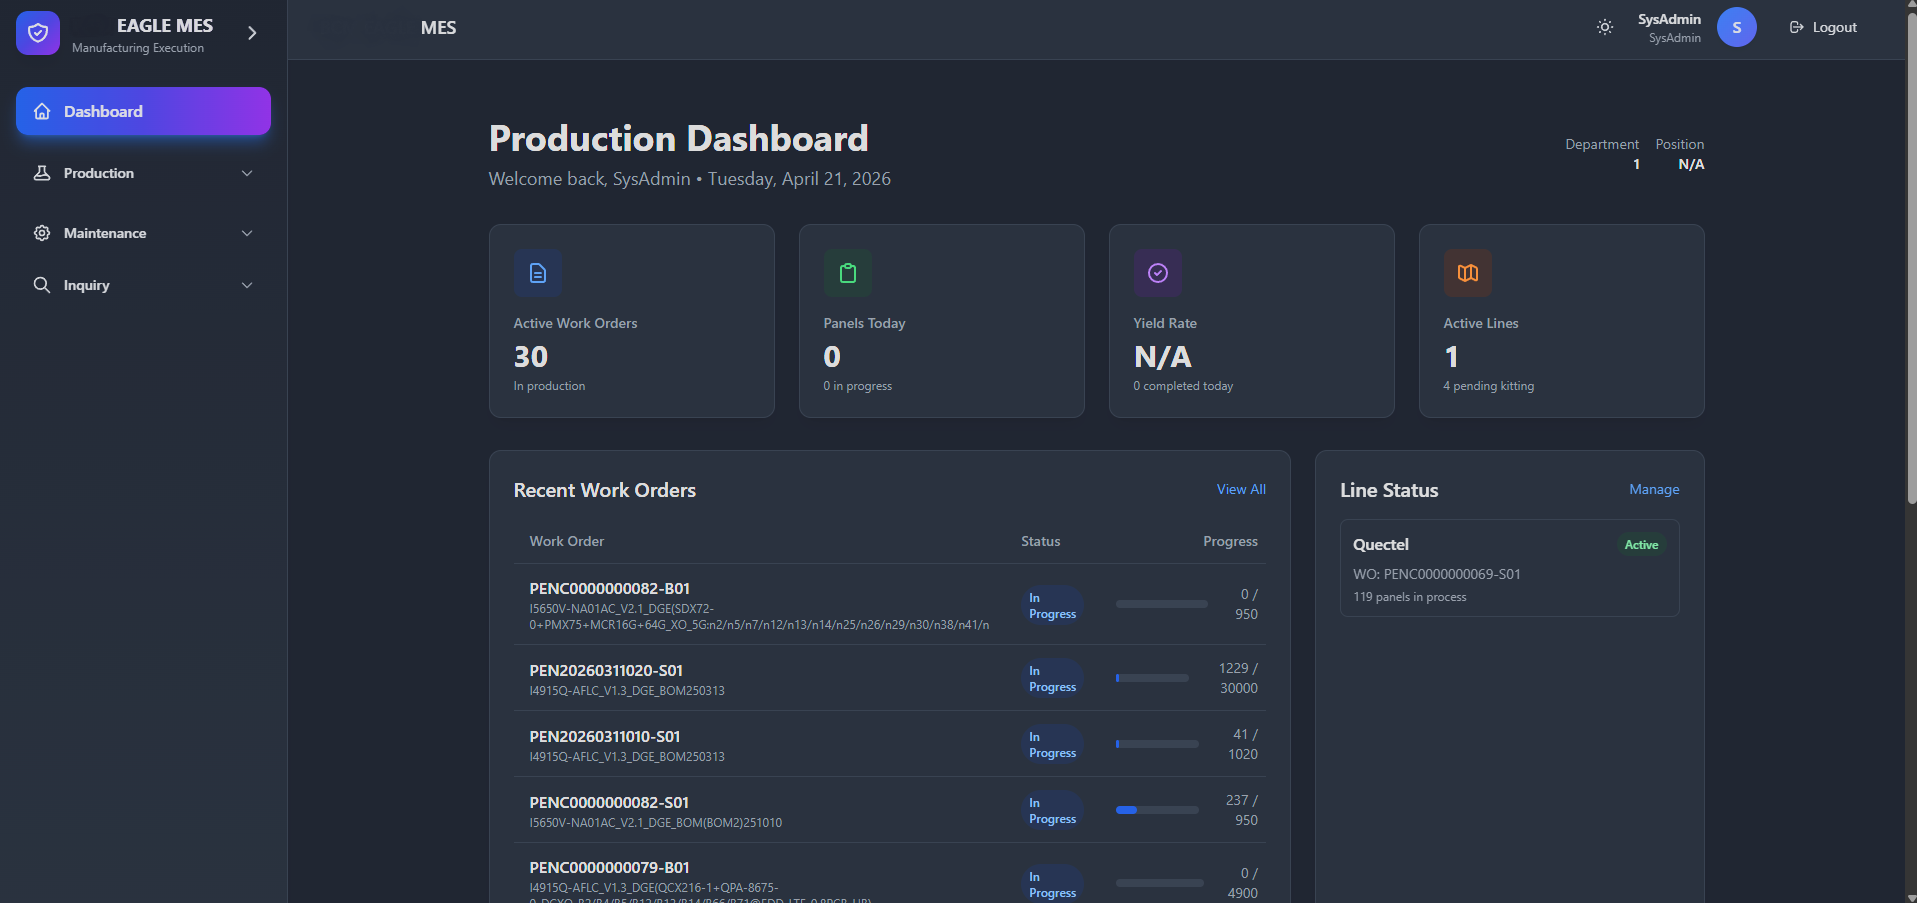Open work order PEN20260311020-S01
The height and width of the screenshot is (903, 1917).
tap(606, 671)
